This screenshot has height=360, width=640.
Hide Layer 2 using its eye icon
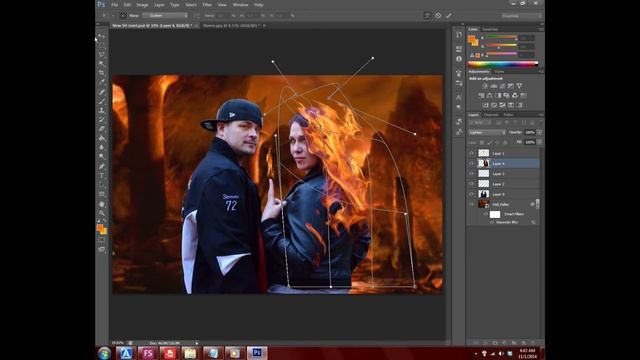pyautogui.click(x=471, y=184)
